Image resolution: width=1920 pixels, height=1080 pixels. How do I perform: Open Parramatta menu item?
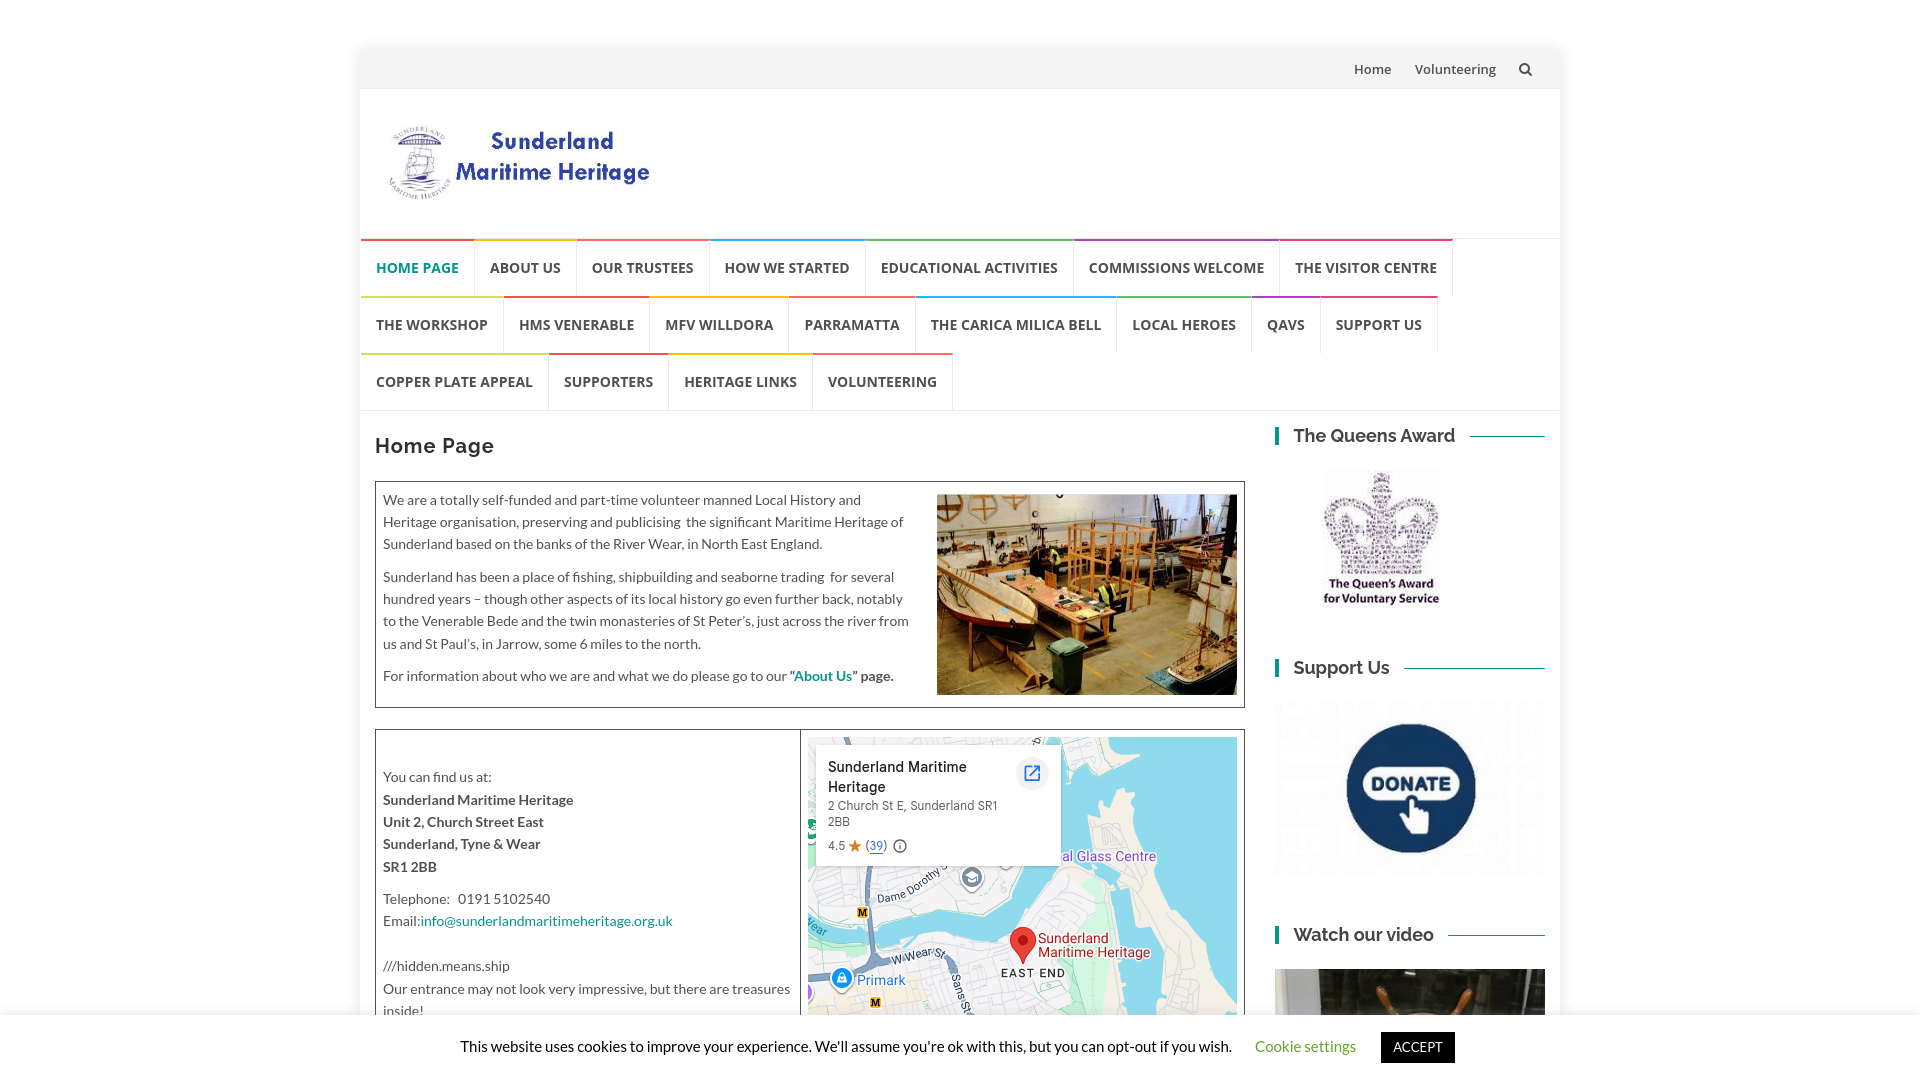click(852, 325)
